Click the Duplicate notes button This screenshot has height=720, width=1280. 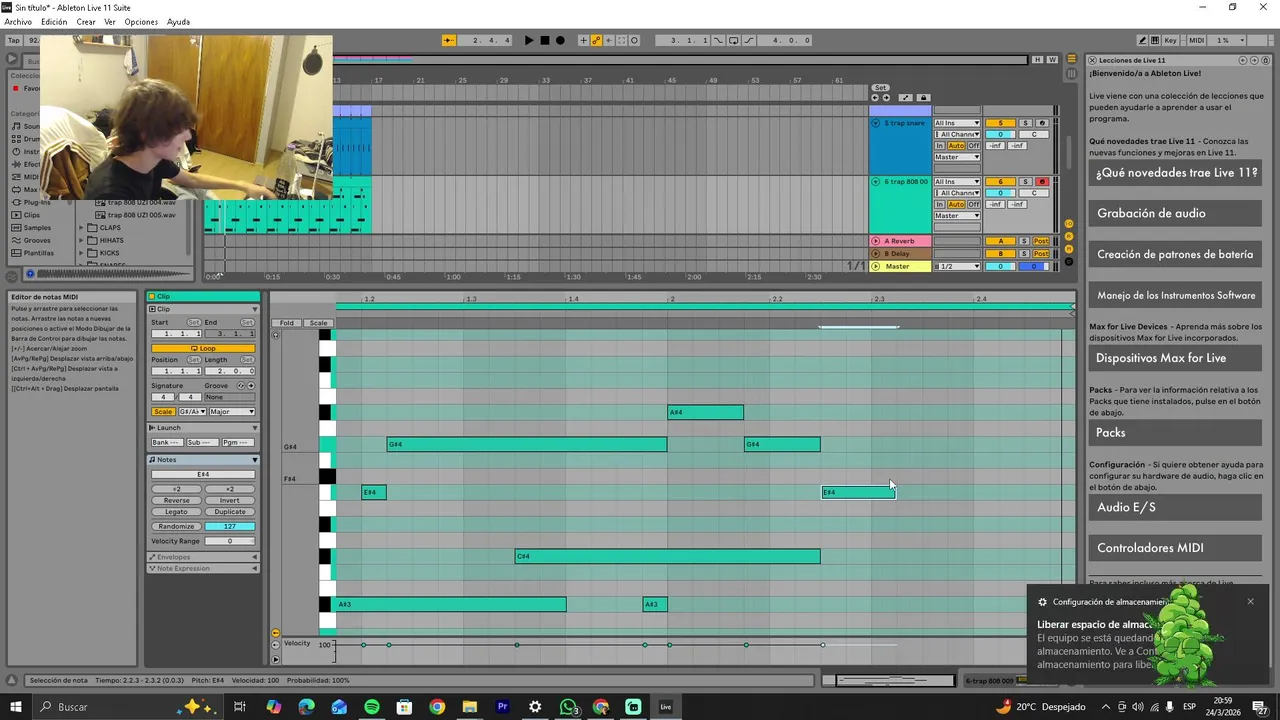tap(230, 512)
